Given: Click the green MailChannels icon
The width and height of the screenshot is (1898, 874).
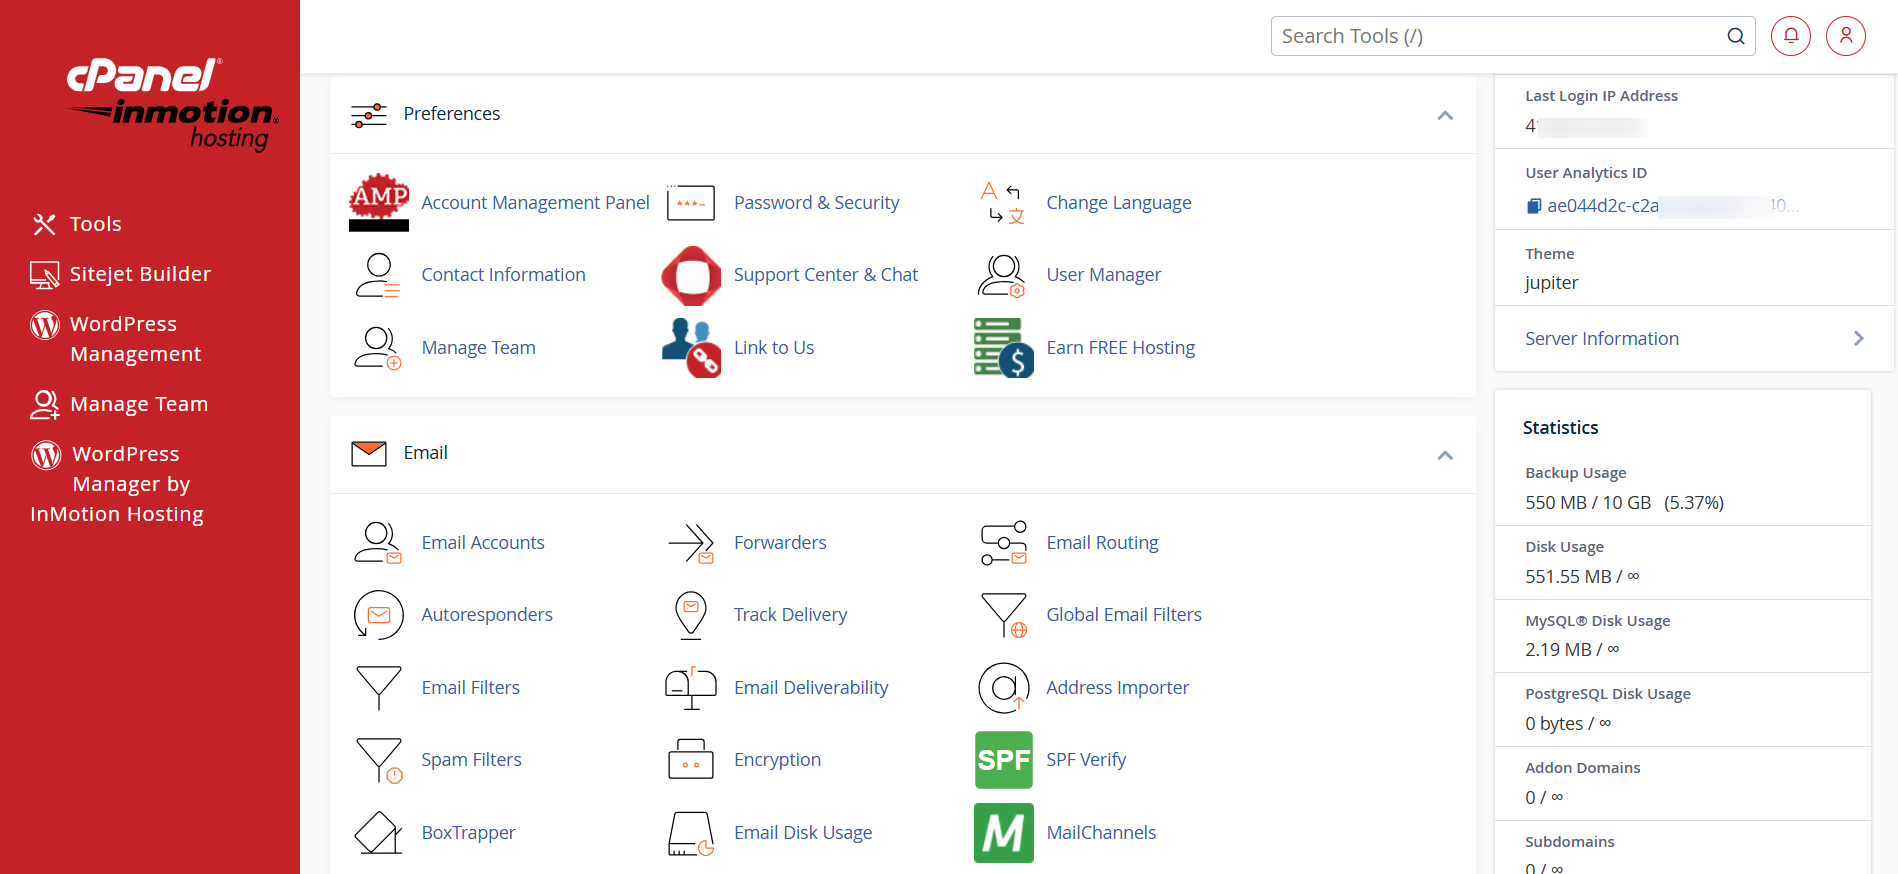Looking at the screenshot, I should click(x=1004, y=833).
